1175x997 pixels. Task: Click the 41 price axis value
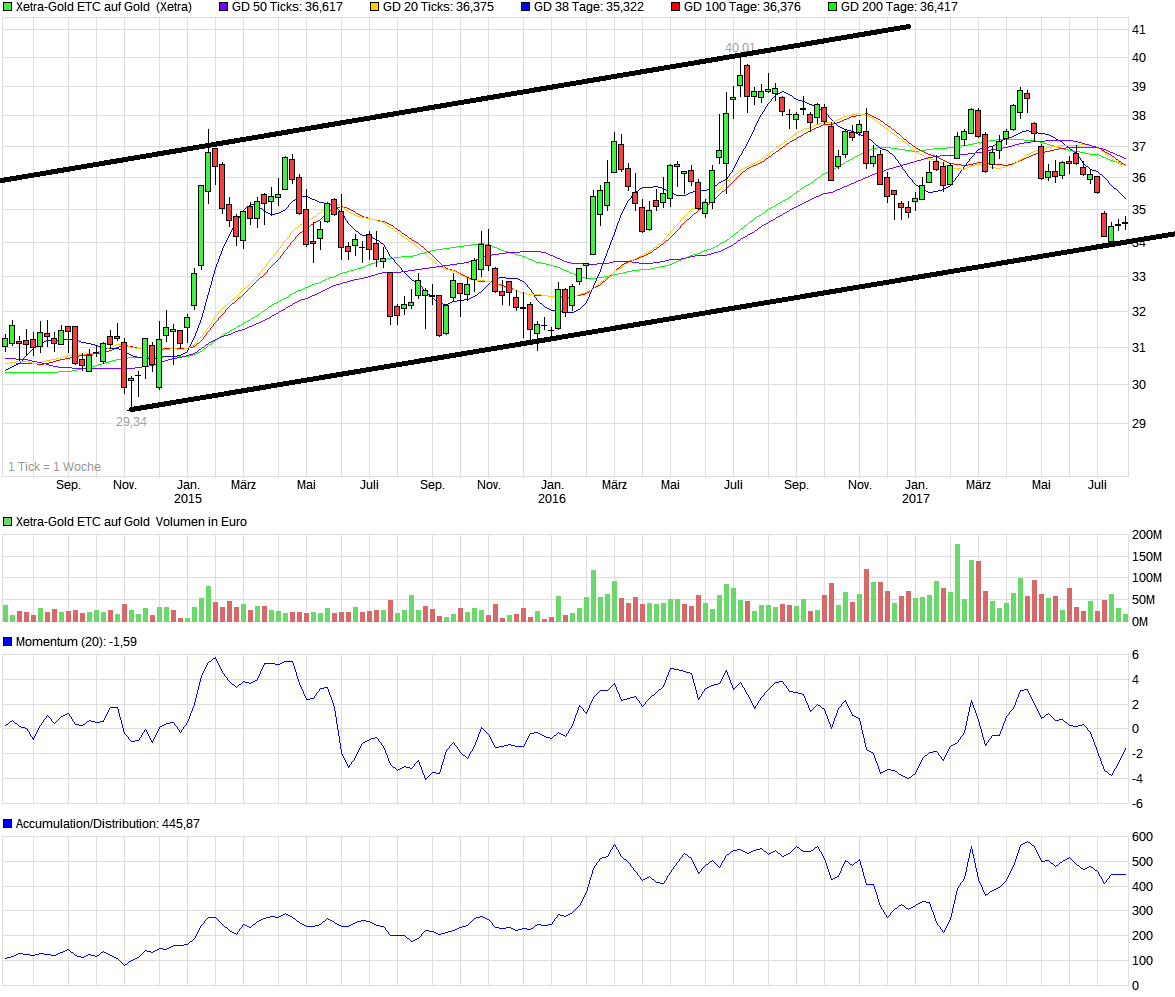(x=1138, y=30)
